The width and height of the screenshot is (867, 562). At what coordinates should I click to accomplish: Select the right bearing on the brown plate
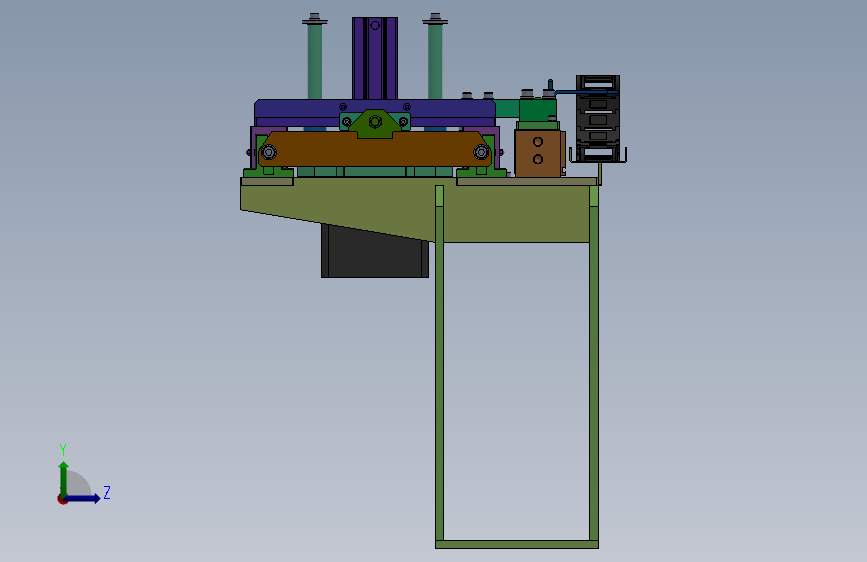tap(480, 152)
